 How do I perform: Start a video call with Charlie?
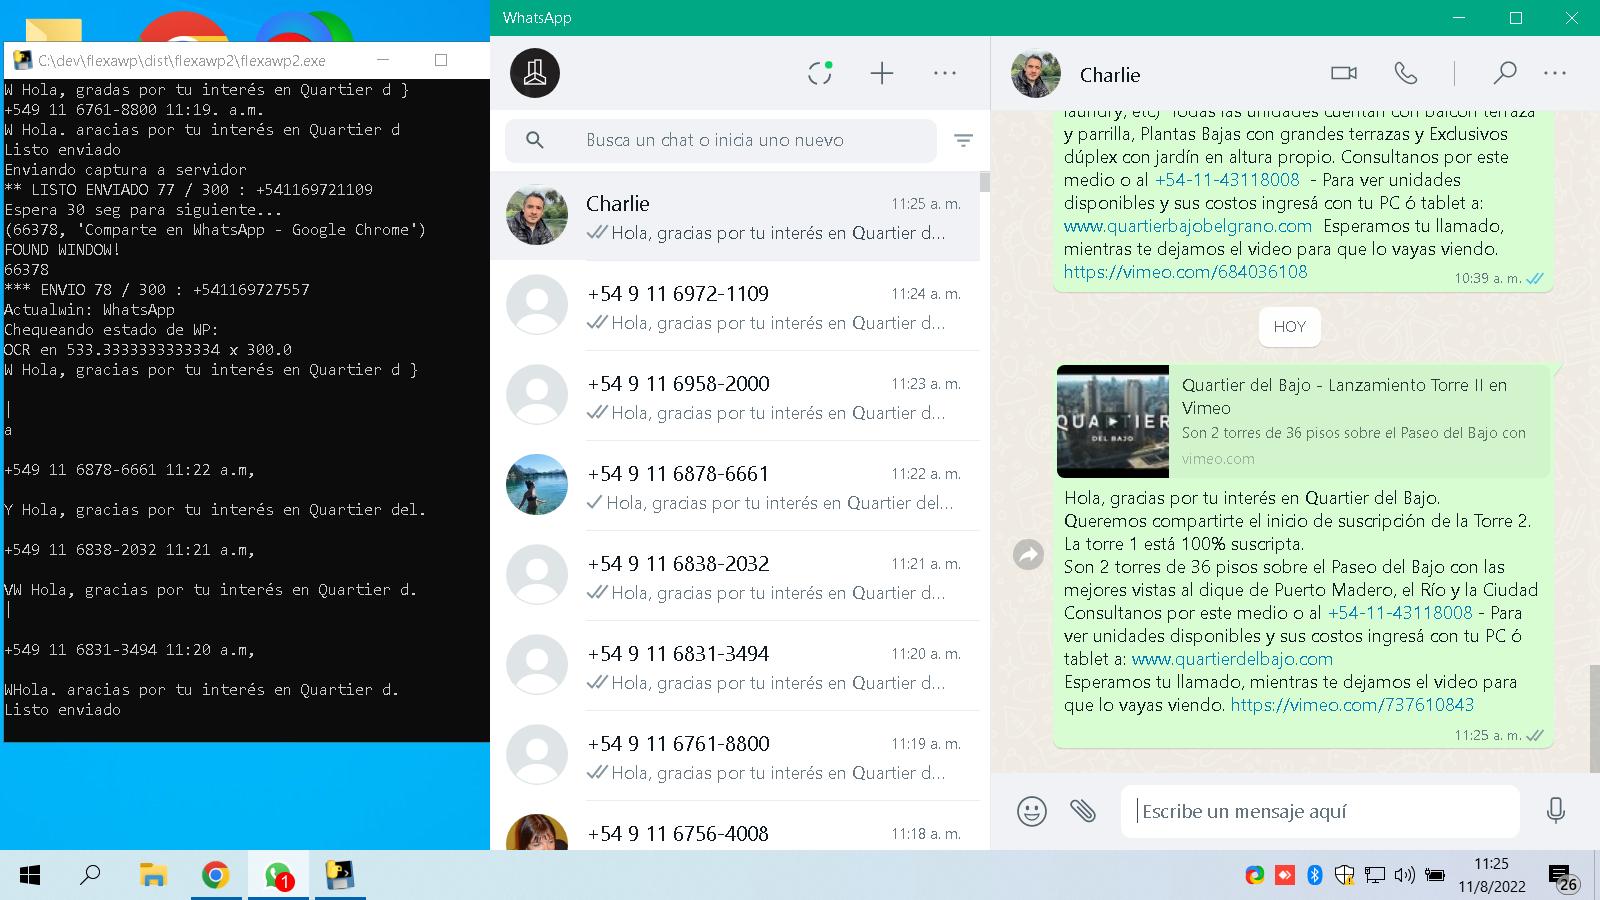tap(1344, 73)
